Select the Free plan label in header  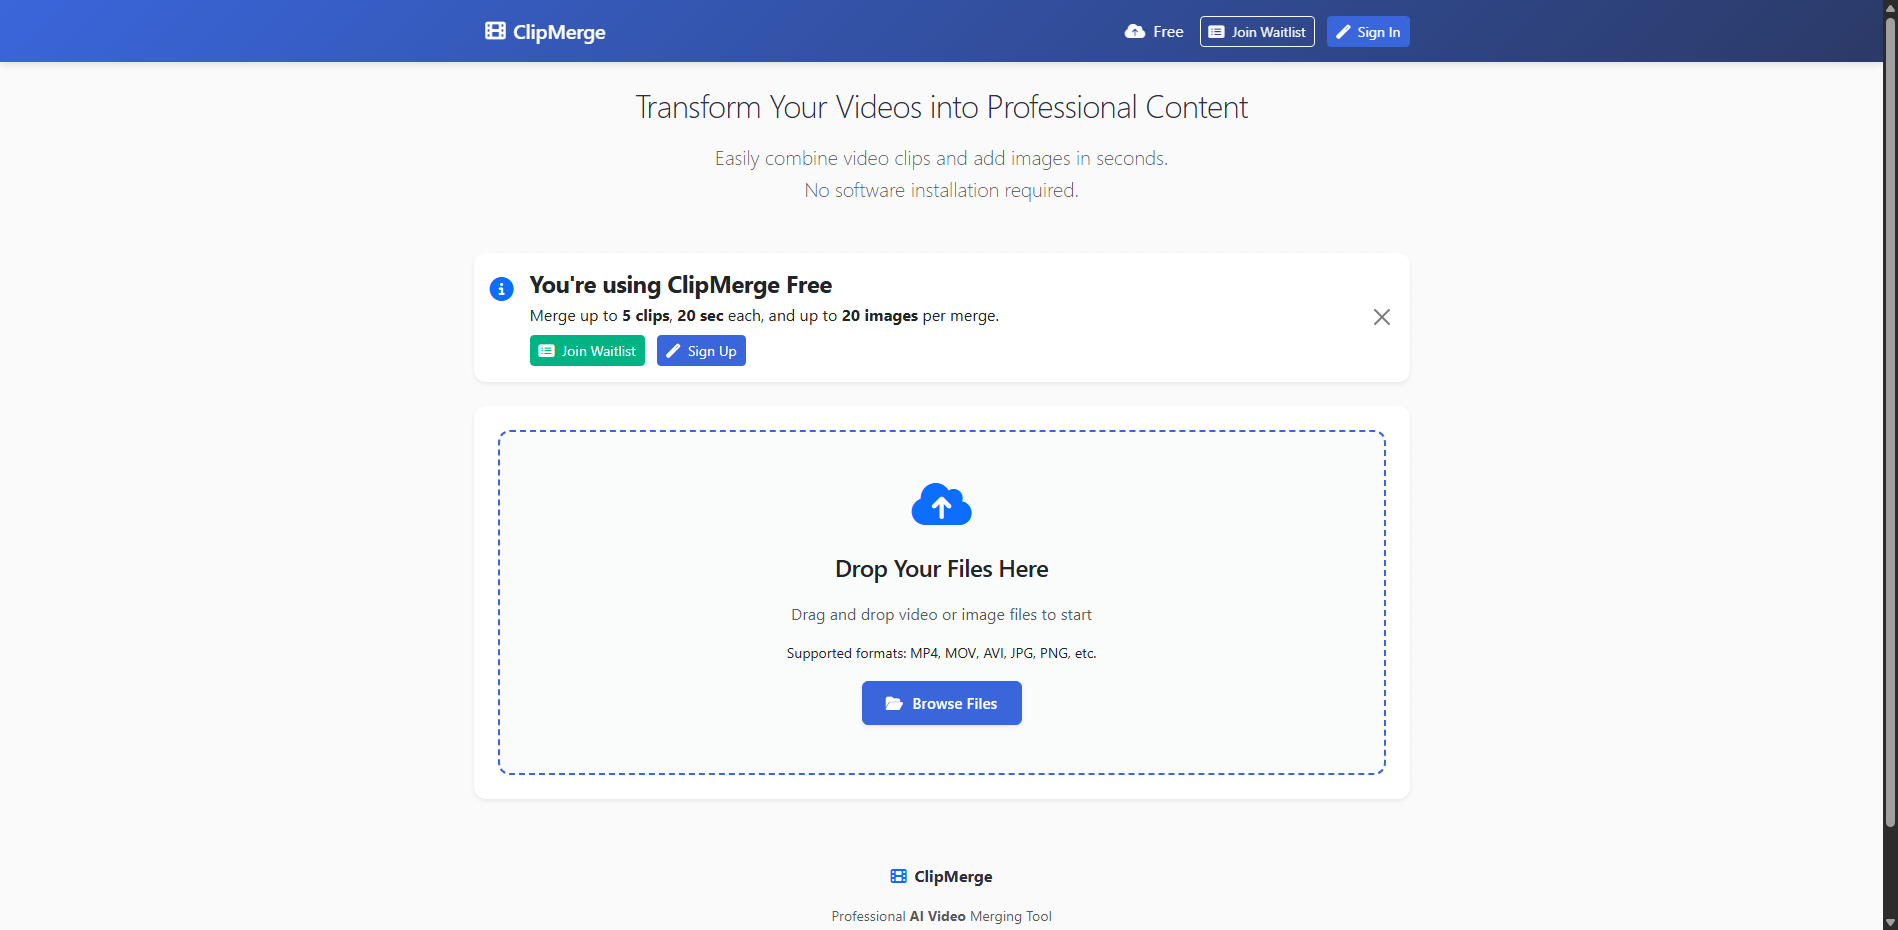point(1167,32)
